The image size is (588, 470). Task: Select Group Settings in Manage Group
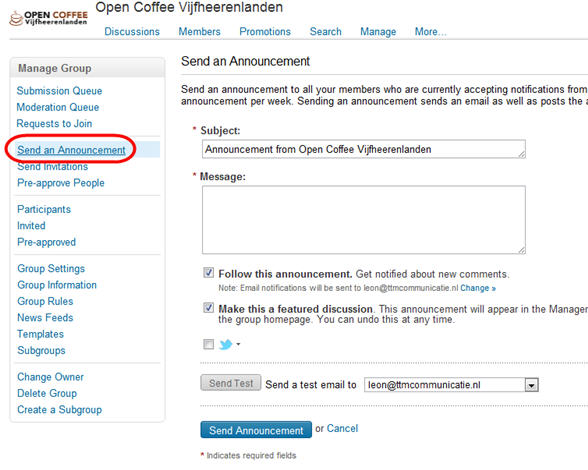click(51, 269)
